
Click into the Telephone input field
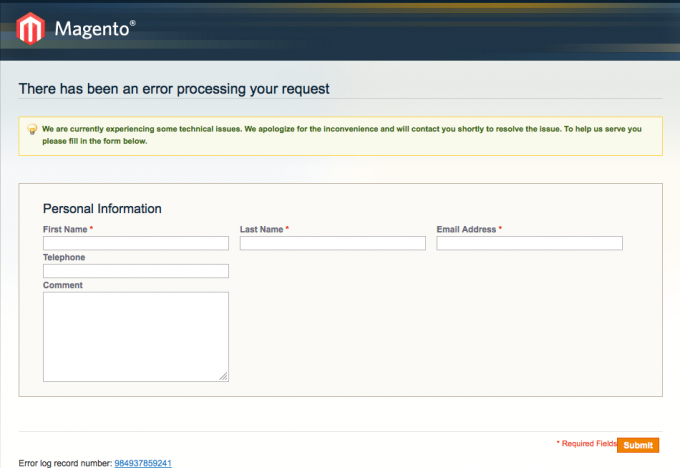click(136, 271)
